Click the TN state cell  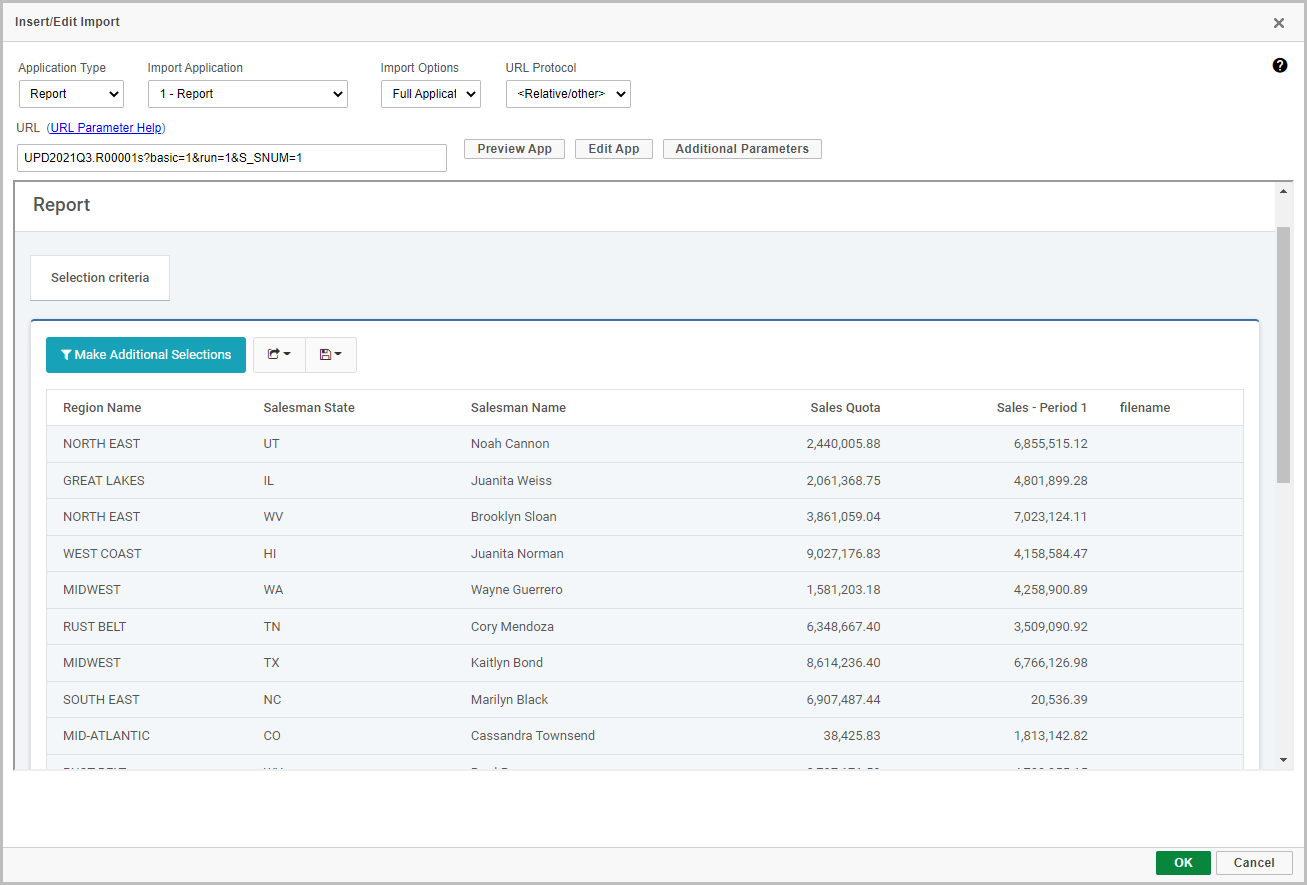click(272, 627)
